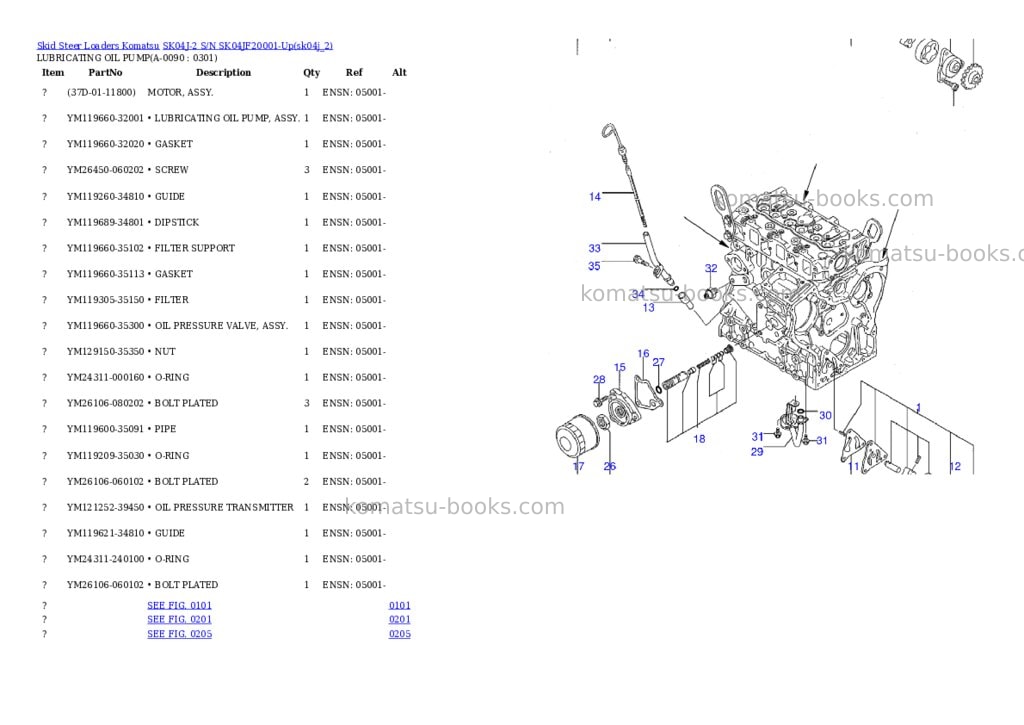The width and height of the screenshot is (1024, 725).
Task: Click callout 18 on the diagram
Action: pyautogui.click(x=699, y=439)
